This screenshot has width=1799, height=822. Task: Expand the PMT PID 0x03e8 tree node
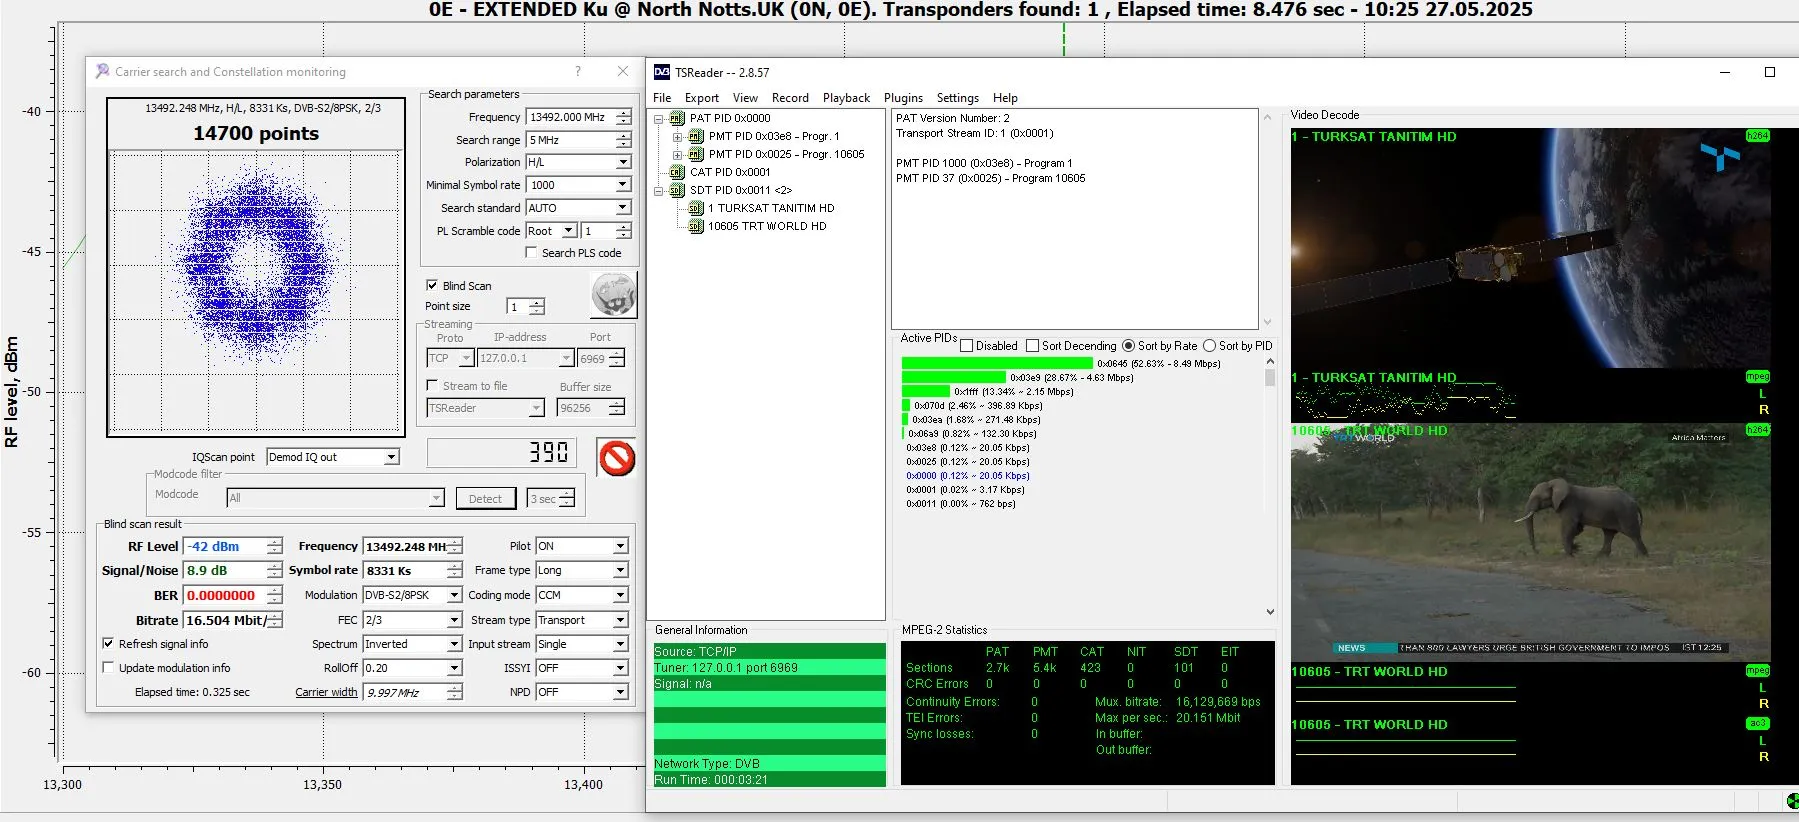[x=677, y=136]
